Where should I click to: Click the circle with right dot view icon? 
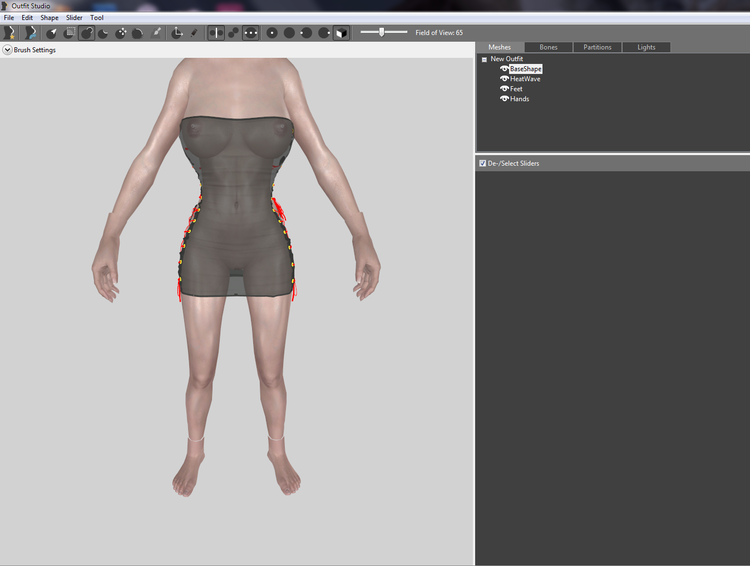(324, 33)
